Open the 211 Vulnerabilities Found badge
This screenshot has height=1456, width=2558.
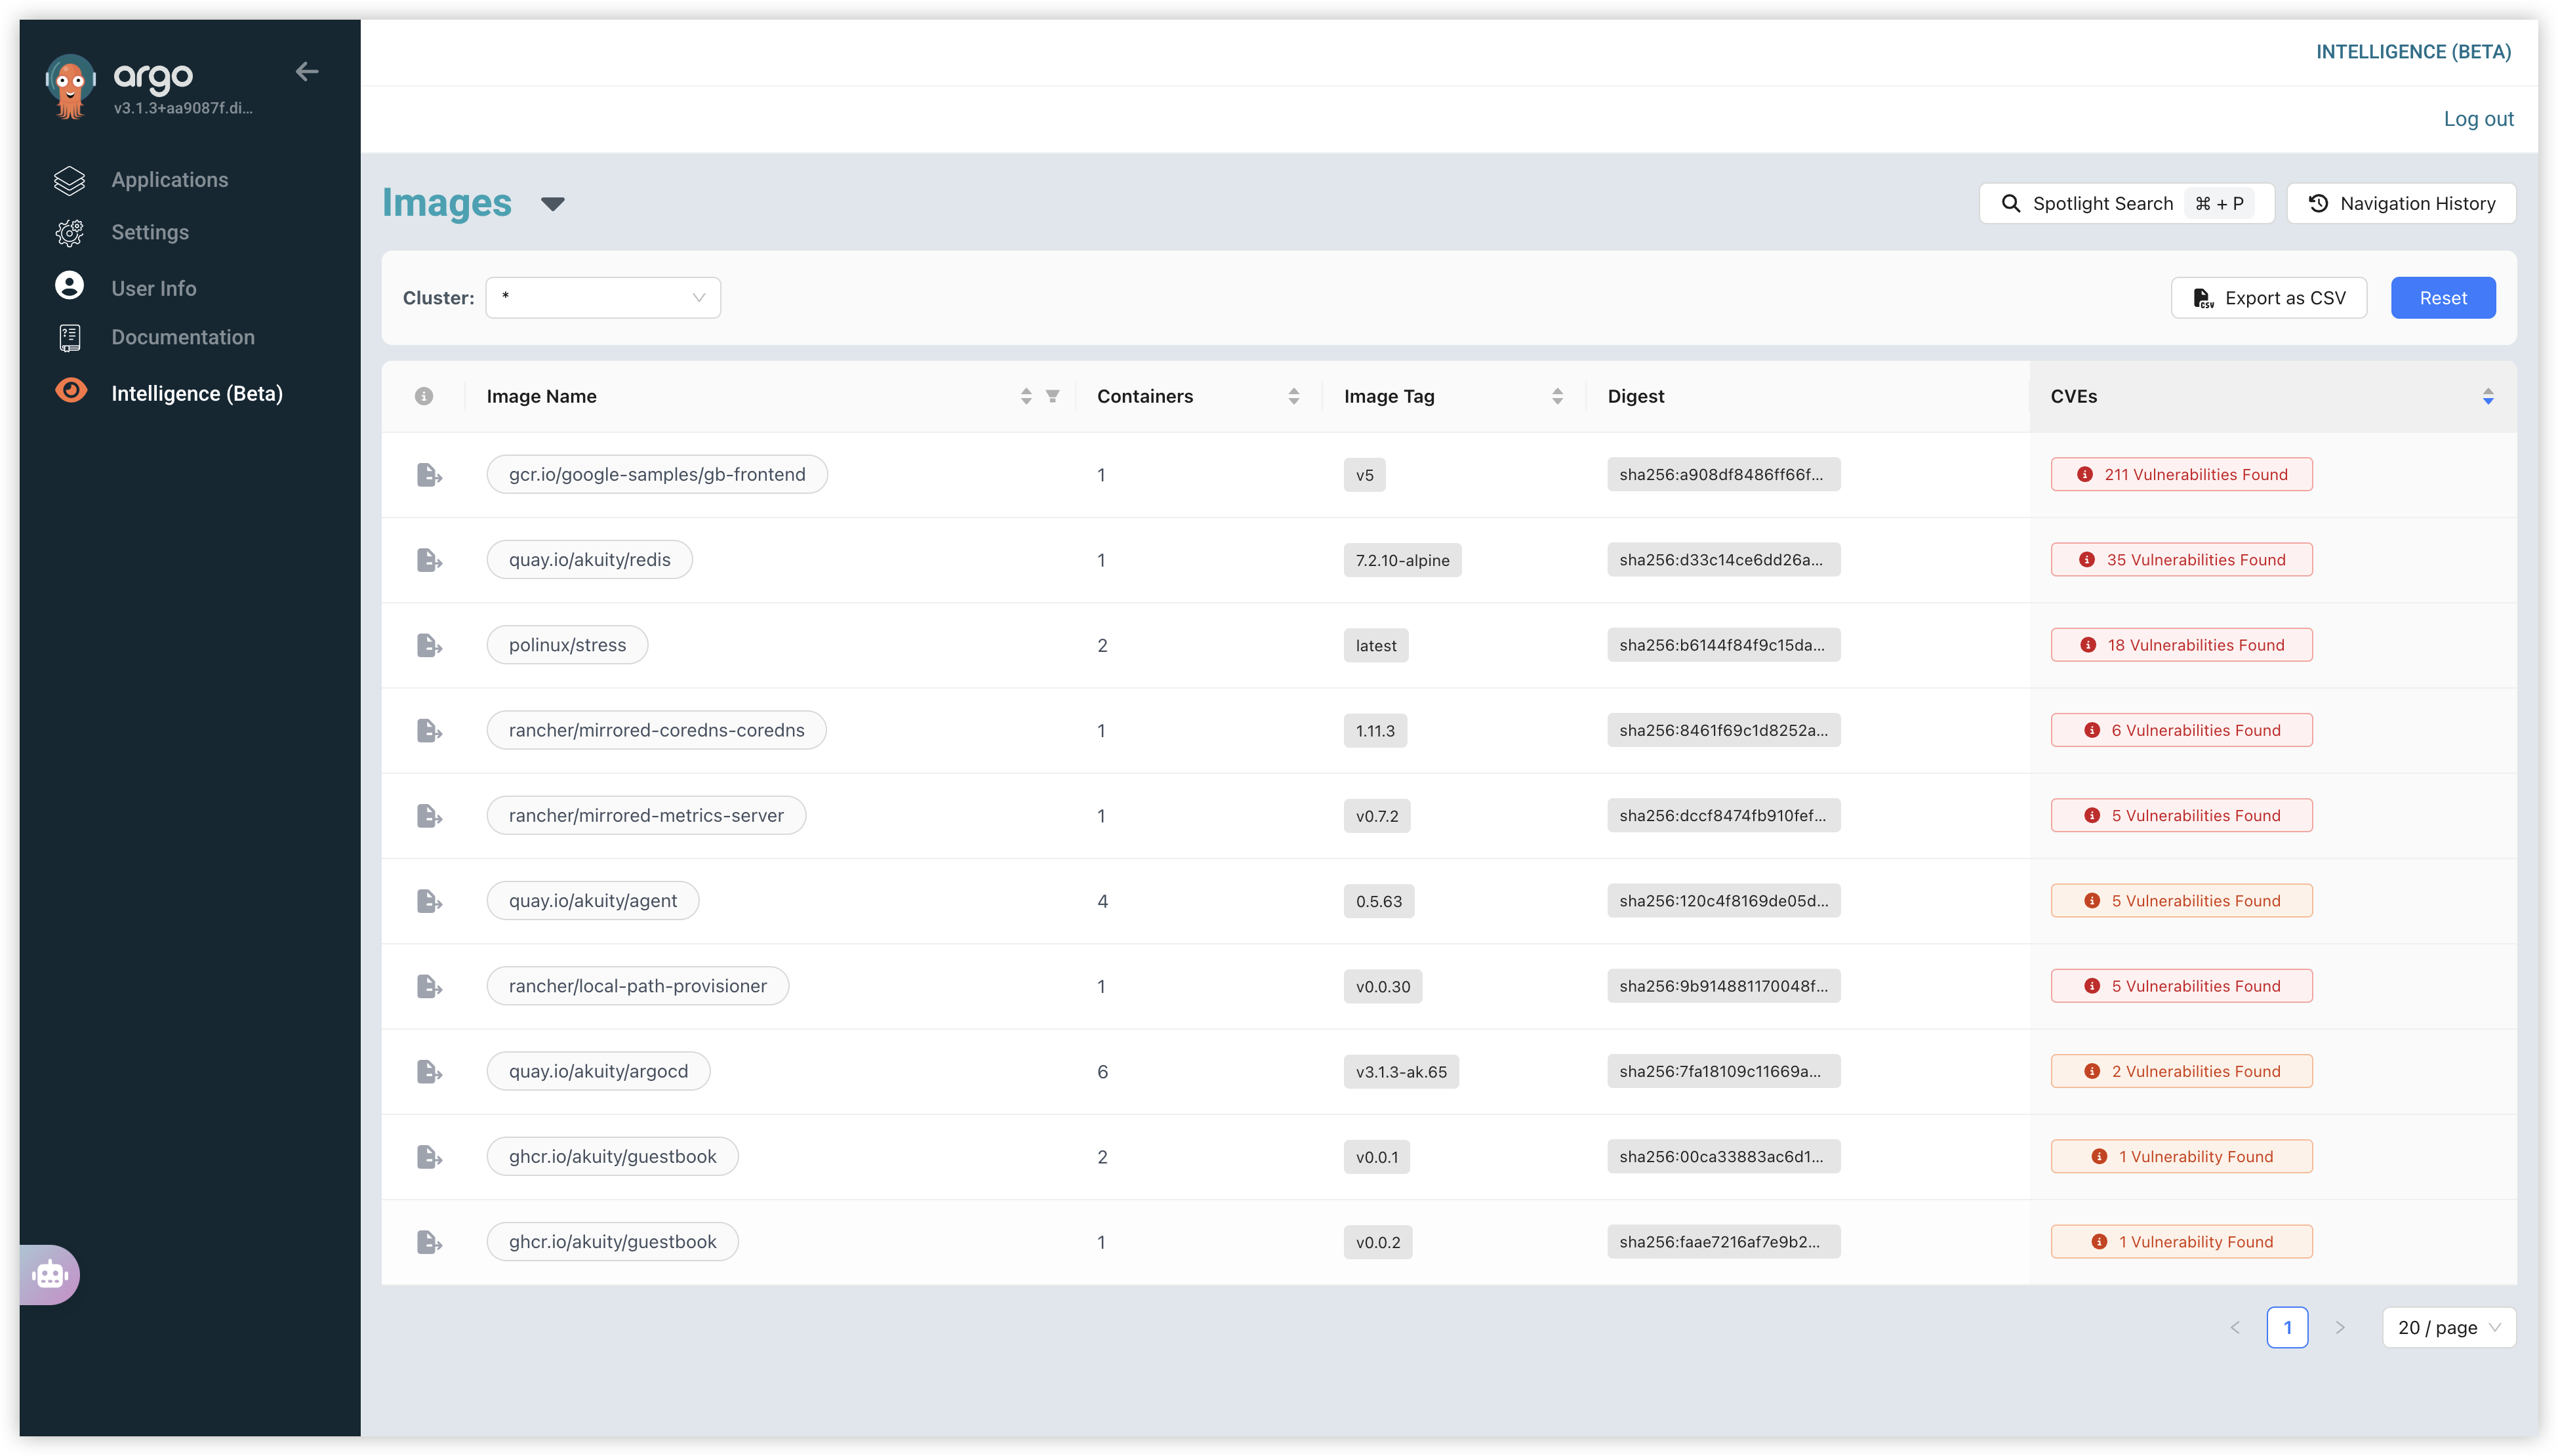(2181, 474)
